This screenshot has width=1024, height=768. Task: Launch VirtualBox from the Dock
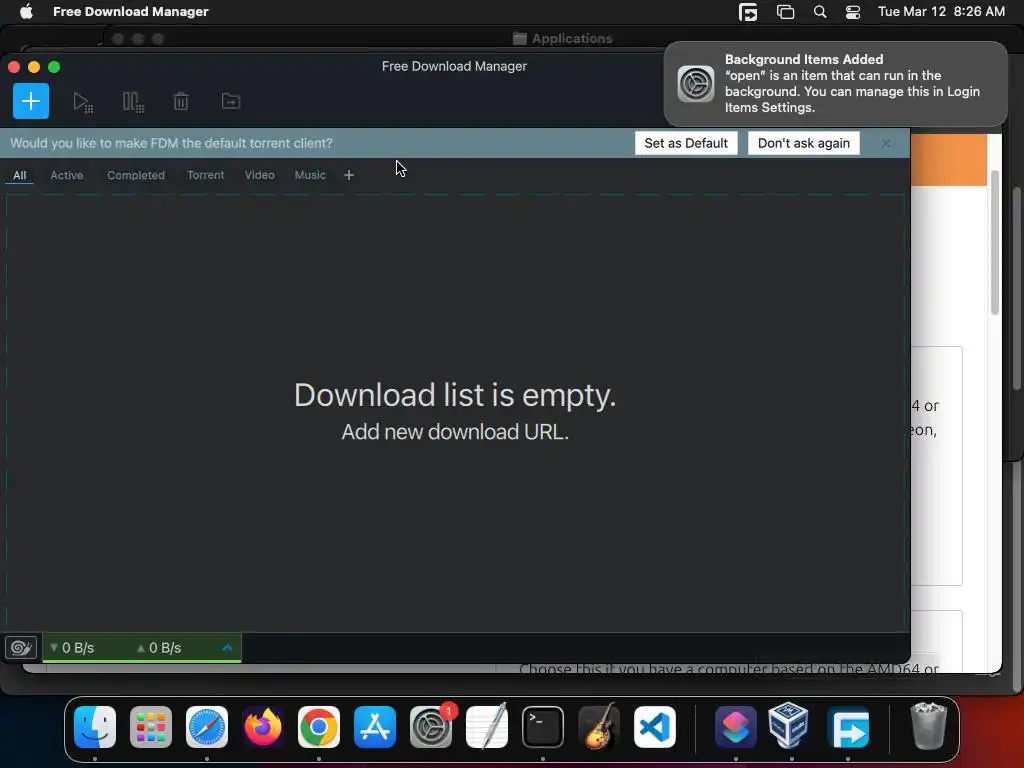[x=789, y=726]
